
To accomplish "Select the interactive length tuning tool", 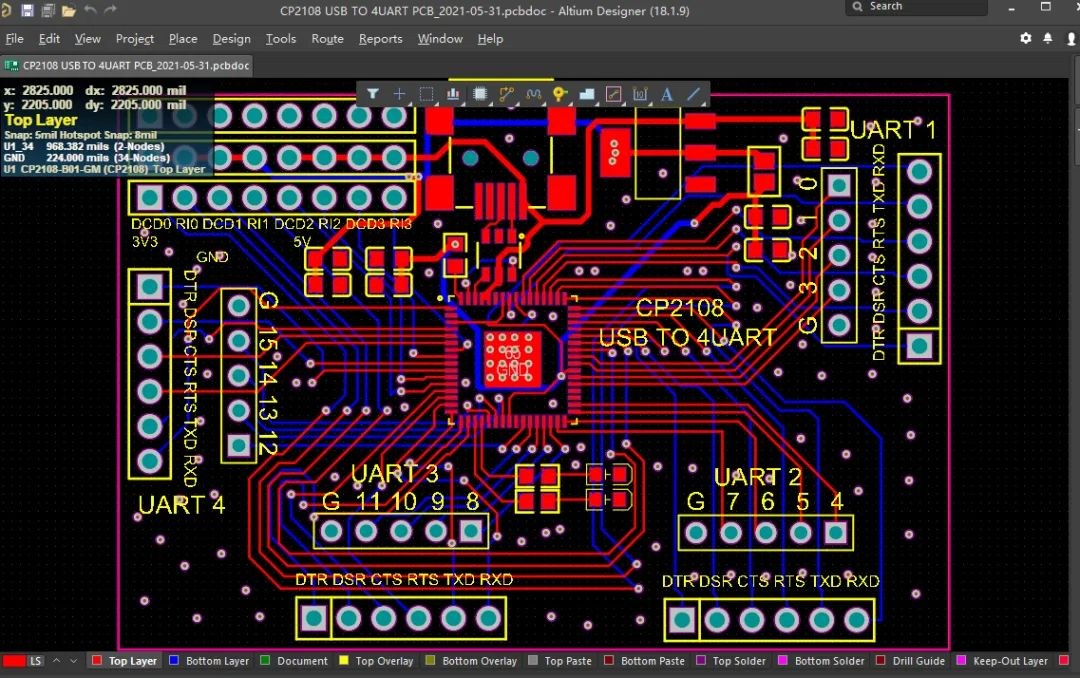I will click(x=534, y=94).
